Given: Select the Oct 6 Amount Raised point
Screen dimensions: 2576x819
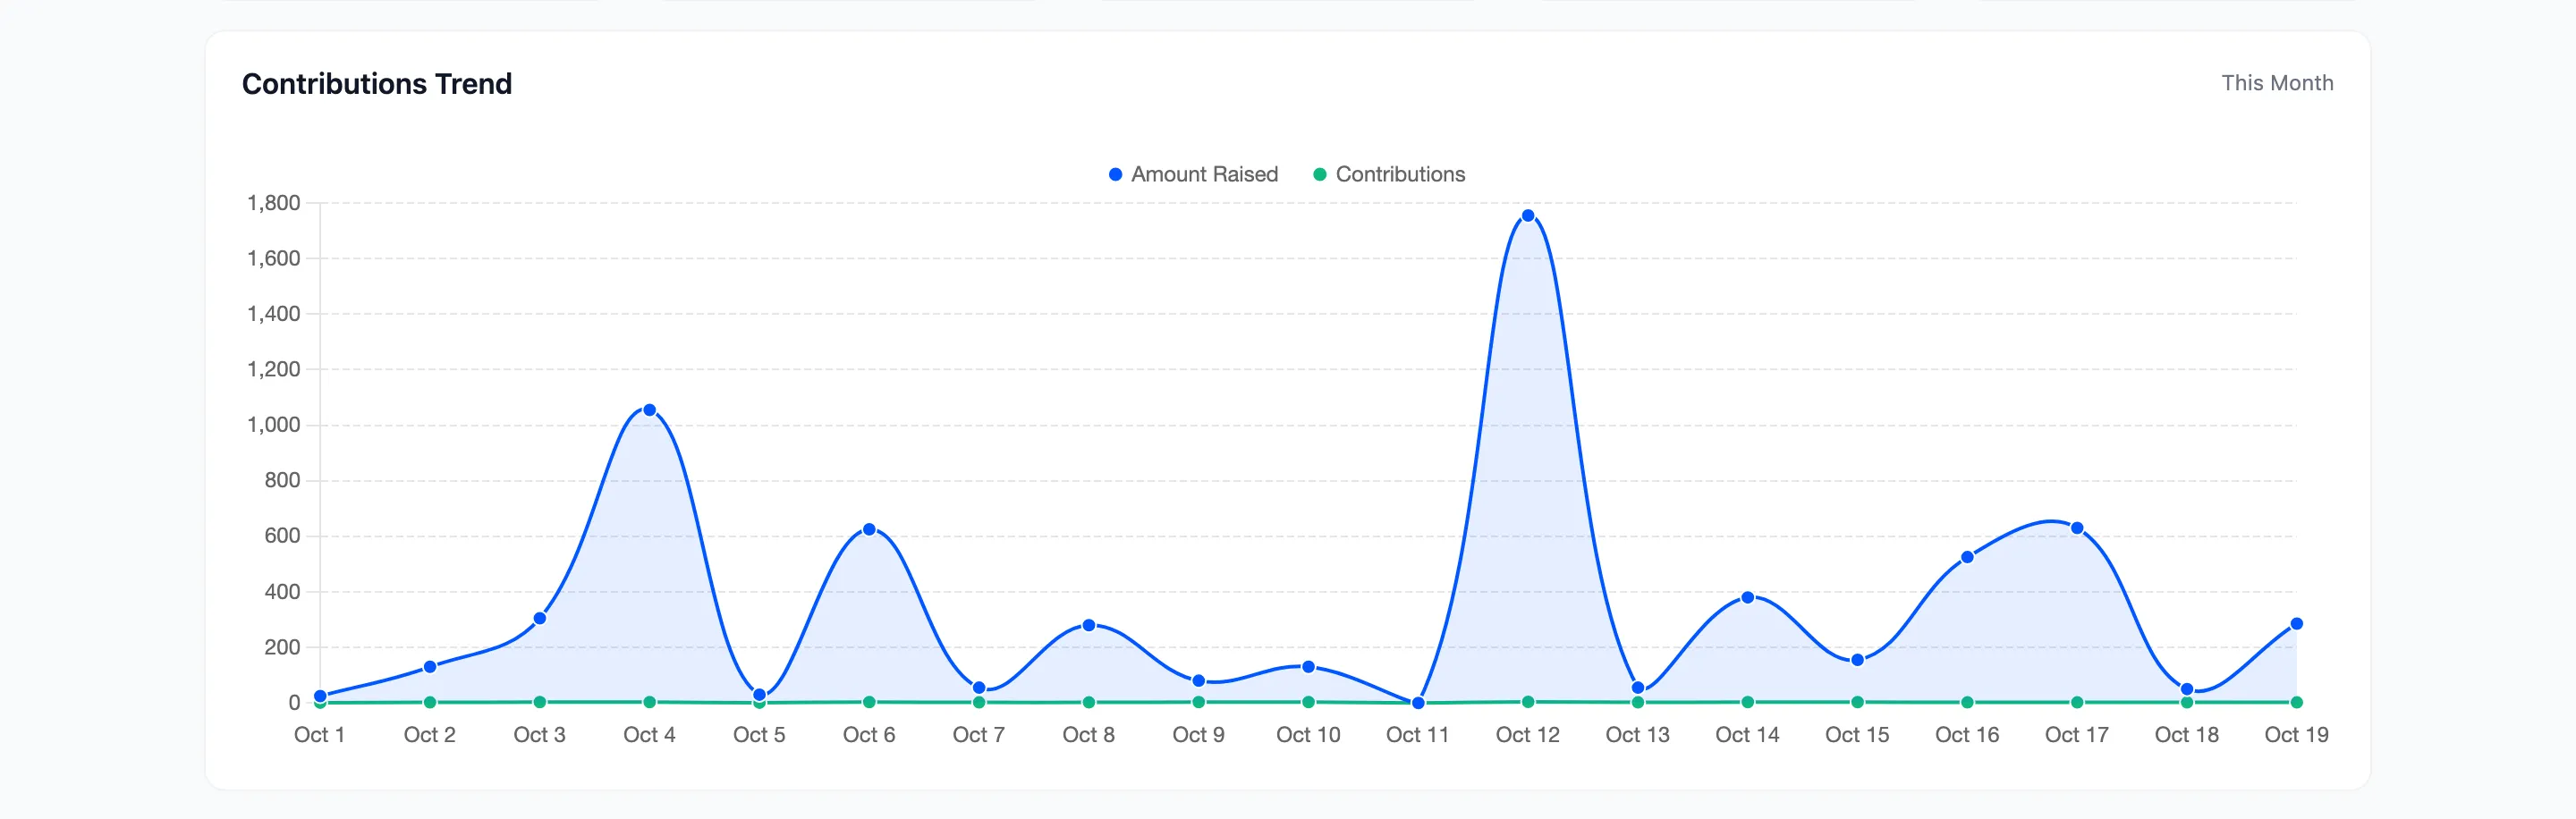Looking at the screenshot, I should click(869, 530).
